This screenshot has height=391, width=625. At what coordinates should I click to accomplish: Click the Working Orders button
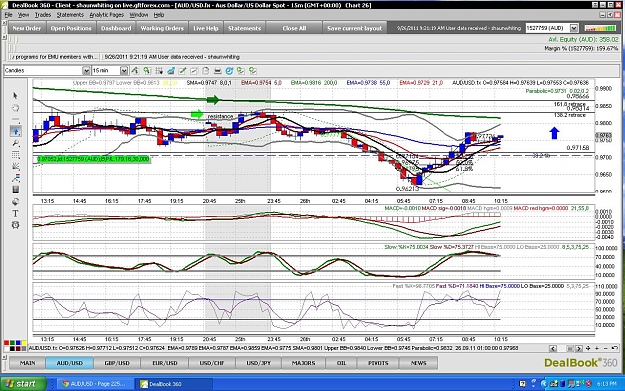[162, 28]
